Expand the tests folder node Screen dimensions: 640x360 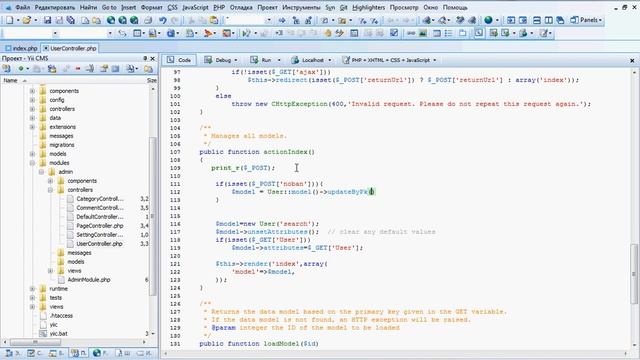pos(32,298)
